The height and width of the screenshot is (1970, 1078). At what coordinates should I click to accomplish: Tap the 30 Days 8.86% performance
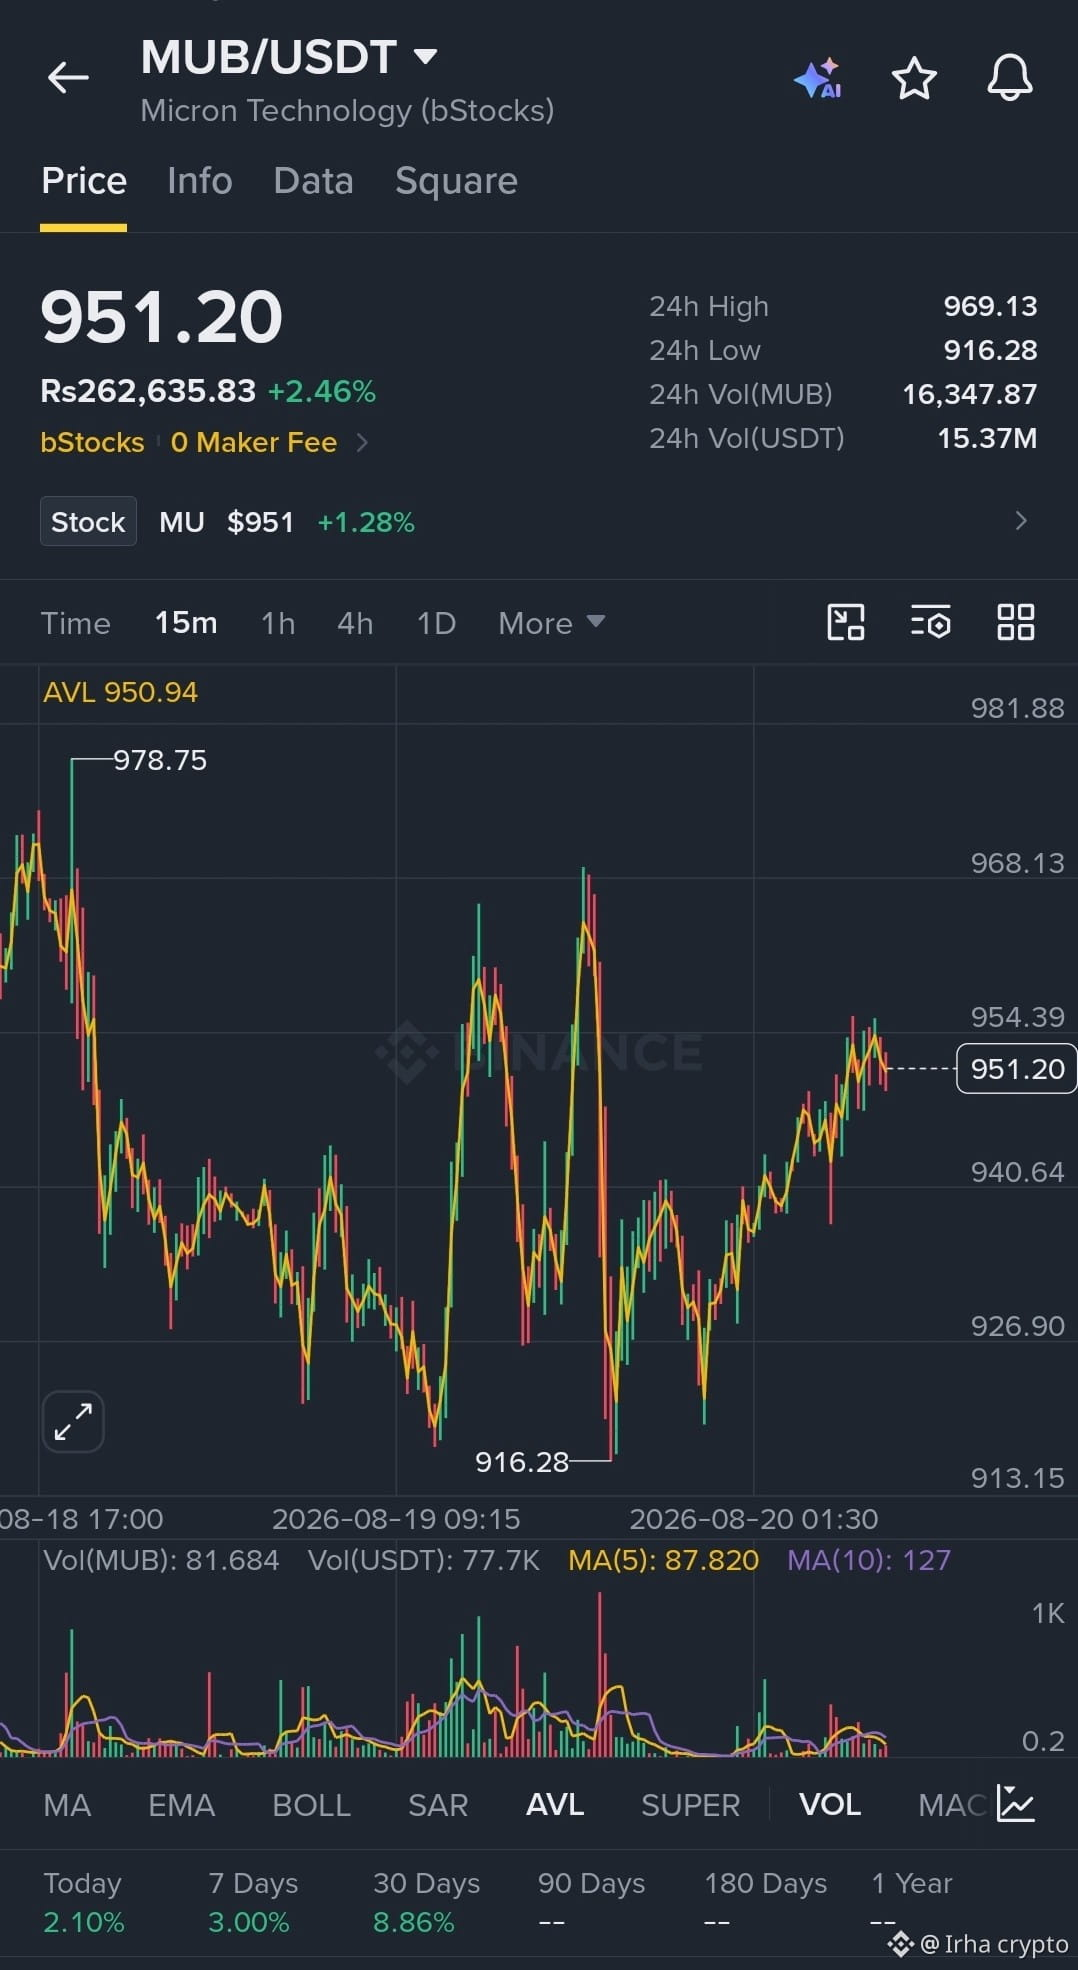click(426, 1902)
